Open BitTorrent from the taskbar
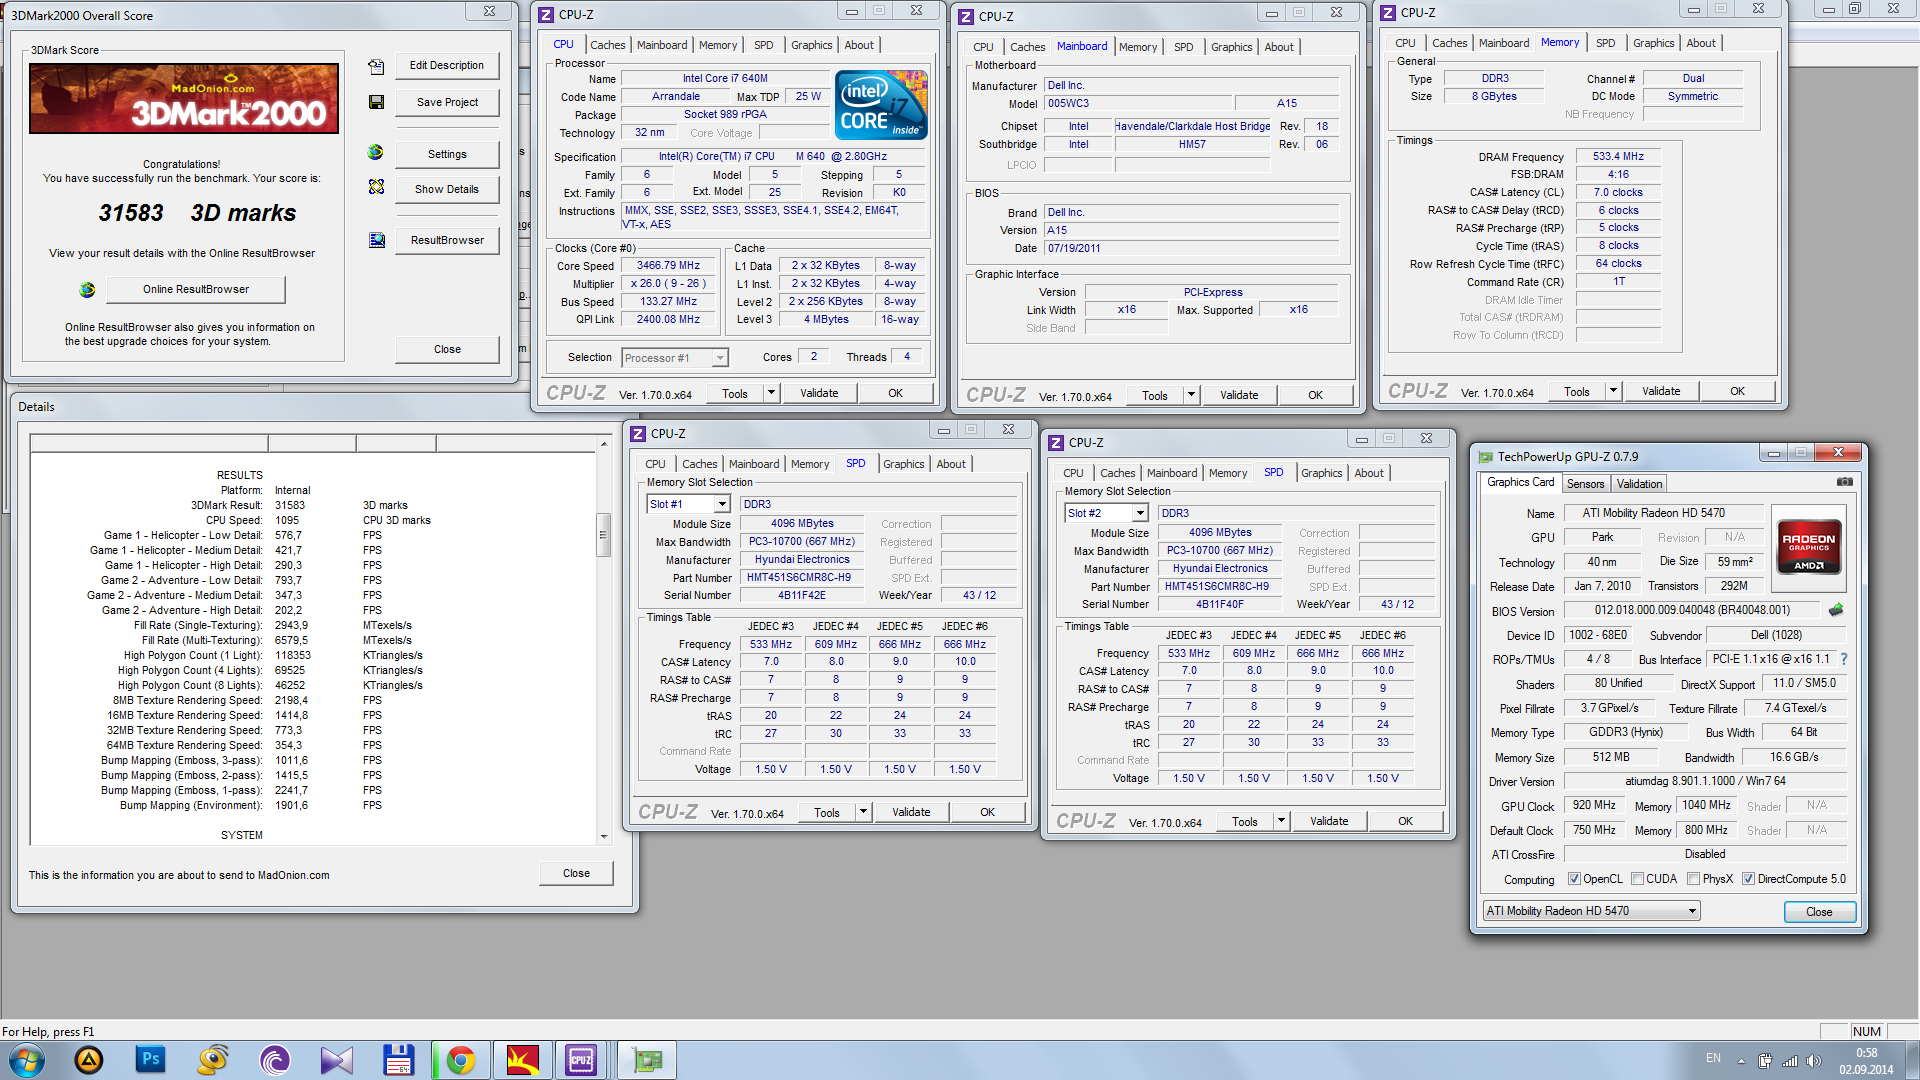The image size is (1920, 1080). click(x=275, y=1060)
